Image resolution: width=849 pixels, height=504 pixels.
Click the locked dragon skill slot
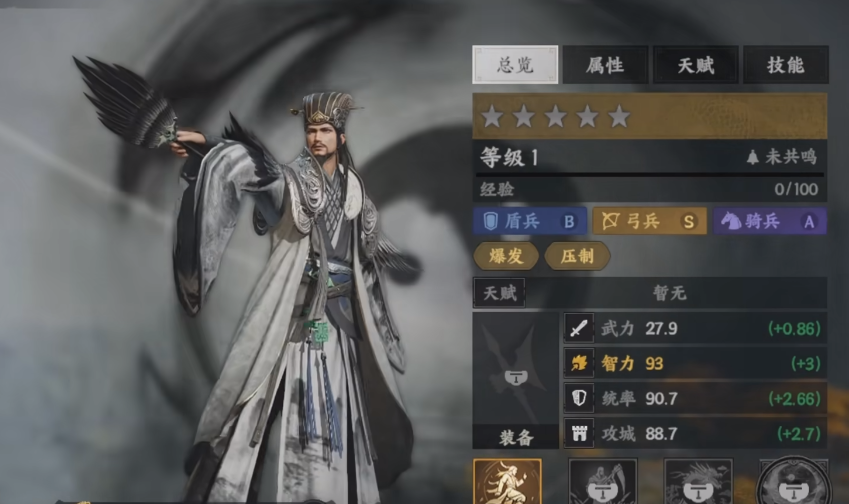(x=698, y=481)
